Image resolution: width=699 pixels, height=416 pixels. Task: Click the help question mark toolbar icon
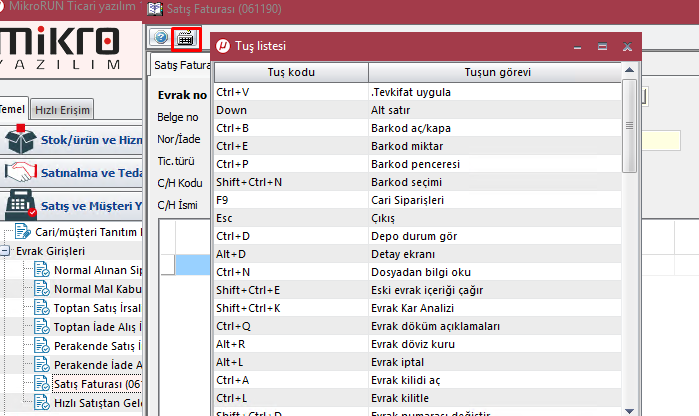tap(159, 39)
